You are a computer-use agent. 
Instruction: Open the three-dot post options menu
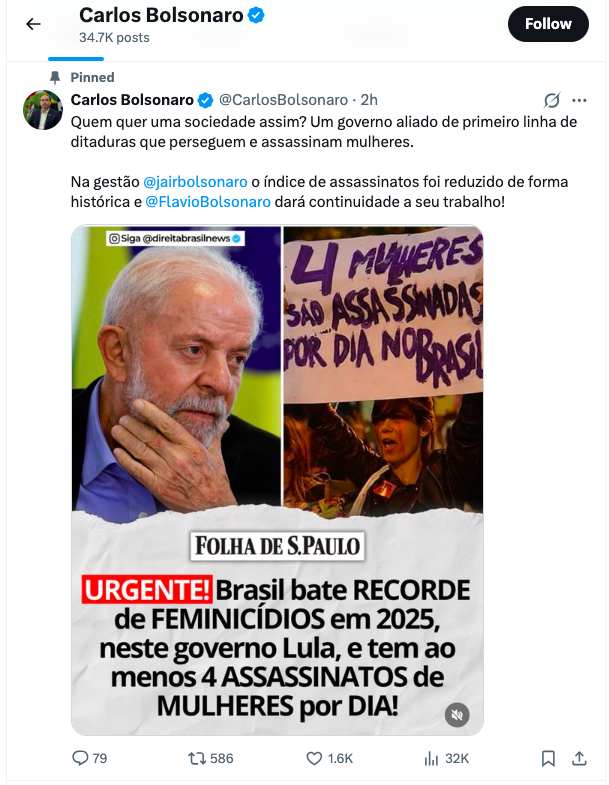pyautogui.click(x=579, y=101)
